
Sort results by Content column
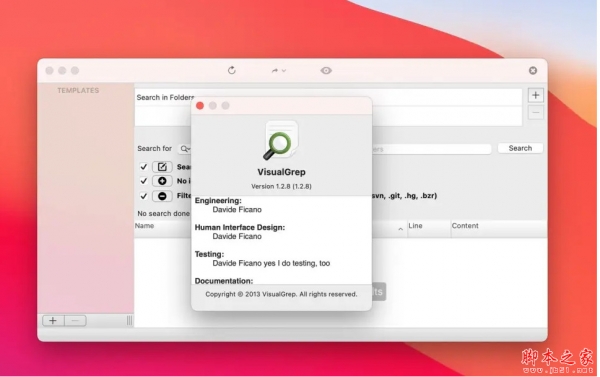(x=465, y=226)
